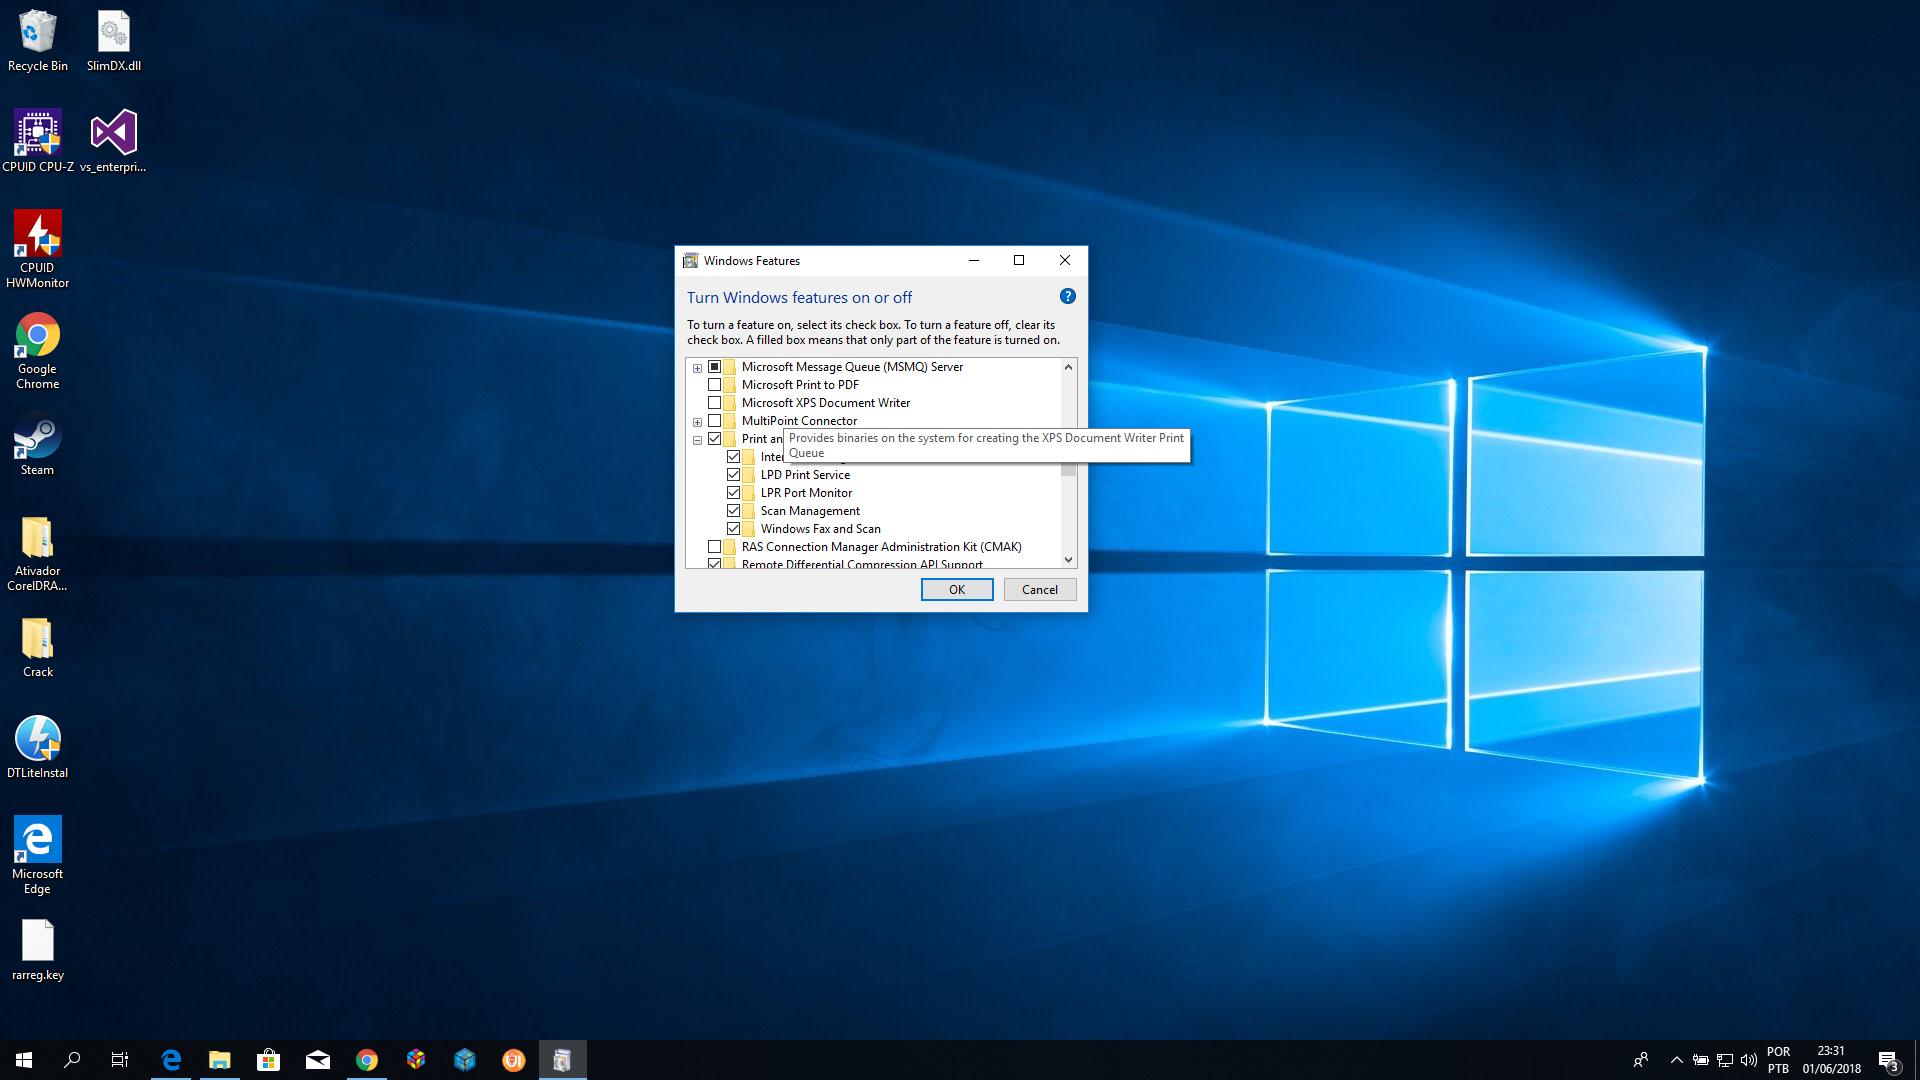Open Edge from the taskbar
Viewport: 1920px width, 1080px height.
click(171, 1060)
